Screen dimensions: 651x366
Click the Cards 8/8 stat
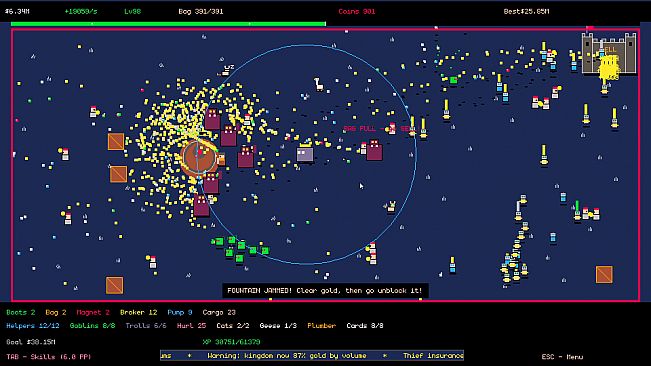(365, 326)
